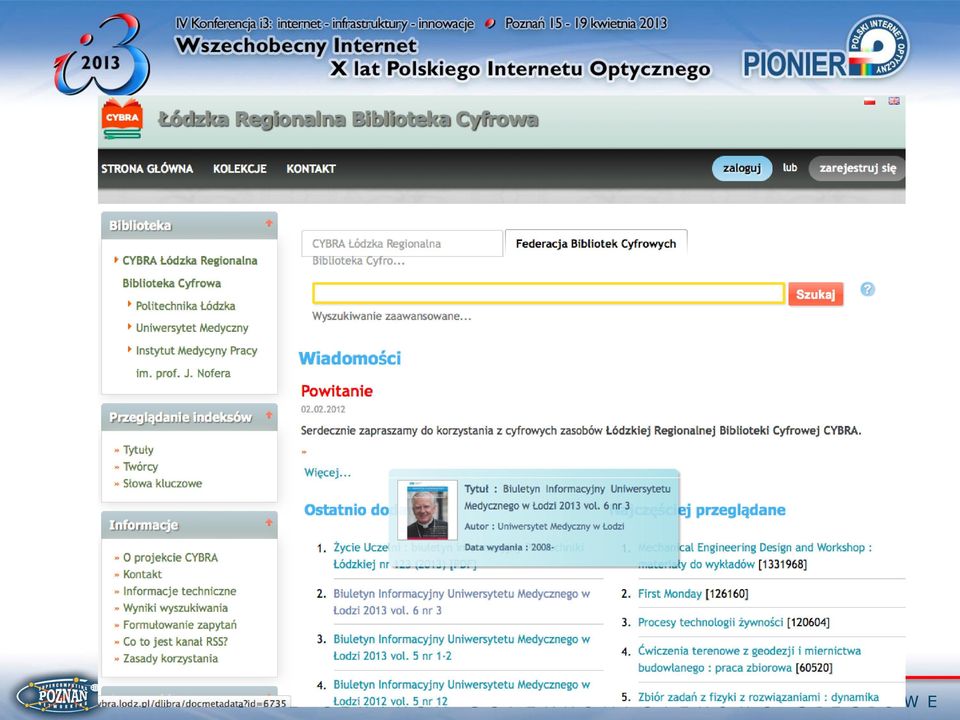Collapse the Przeglądanie indeksów panel arrow
The width and height of the screenshot is (960, 720).
(268, 416)
